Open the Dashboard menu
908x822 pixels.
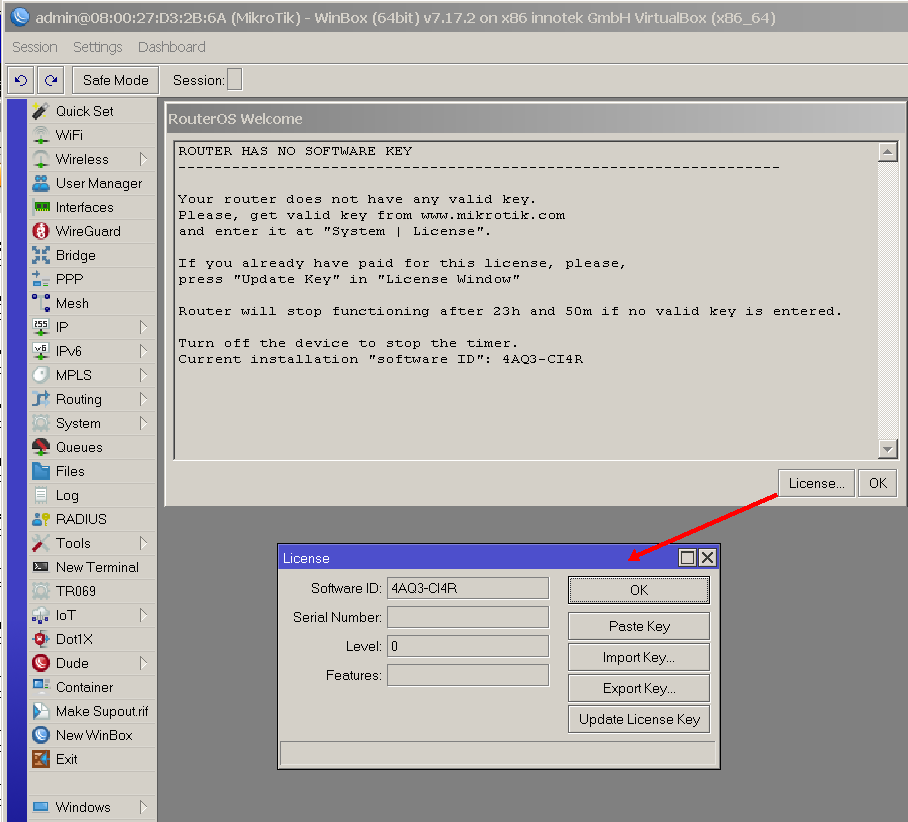171,47
